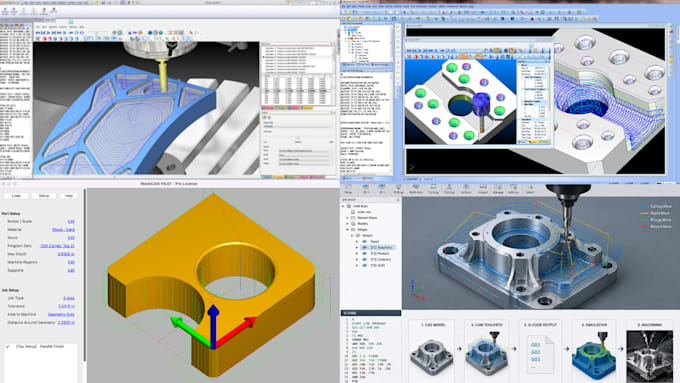
Task: Select the CAM Toolpath workflow thumbnail
Action: [487, 350]
